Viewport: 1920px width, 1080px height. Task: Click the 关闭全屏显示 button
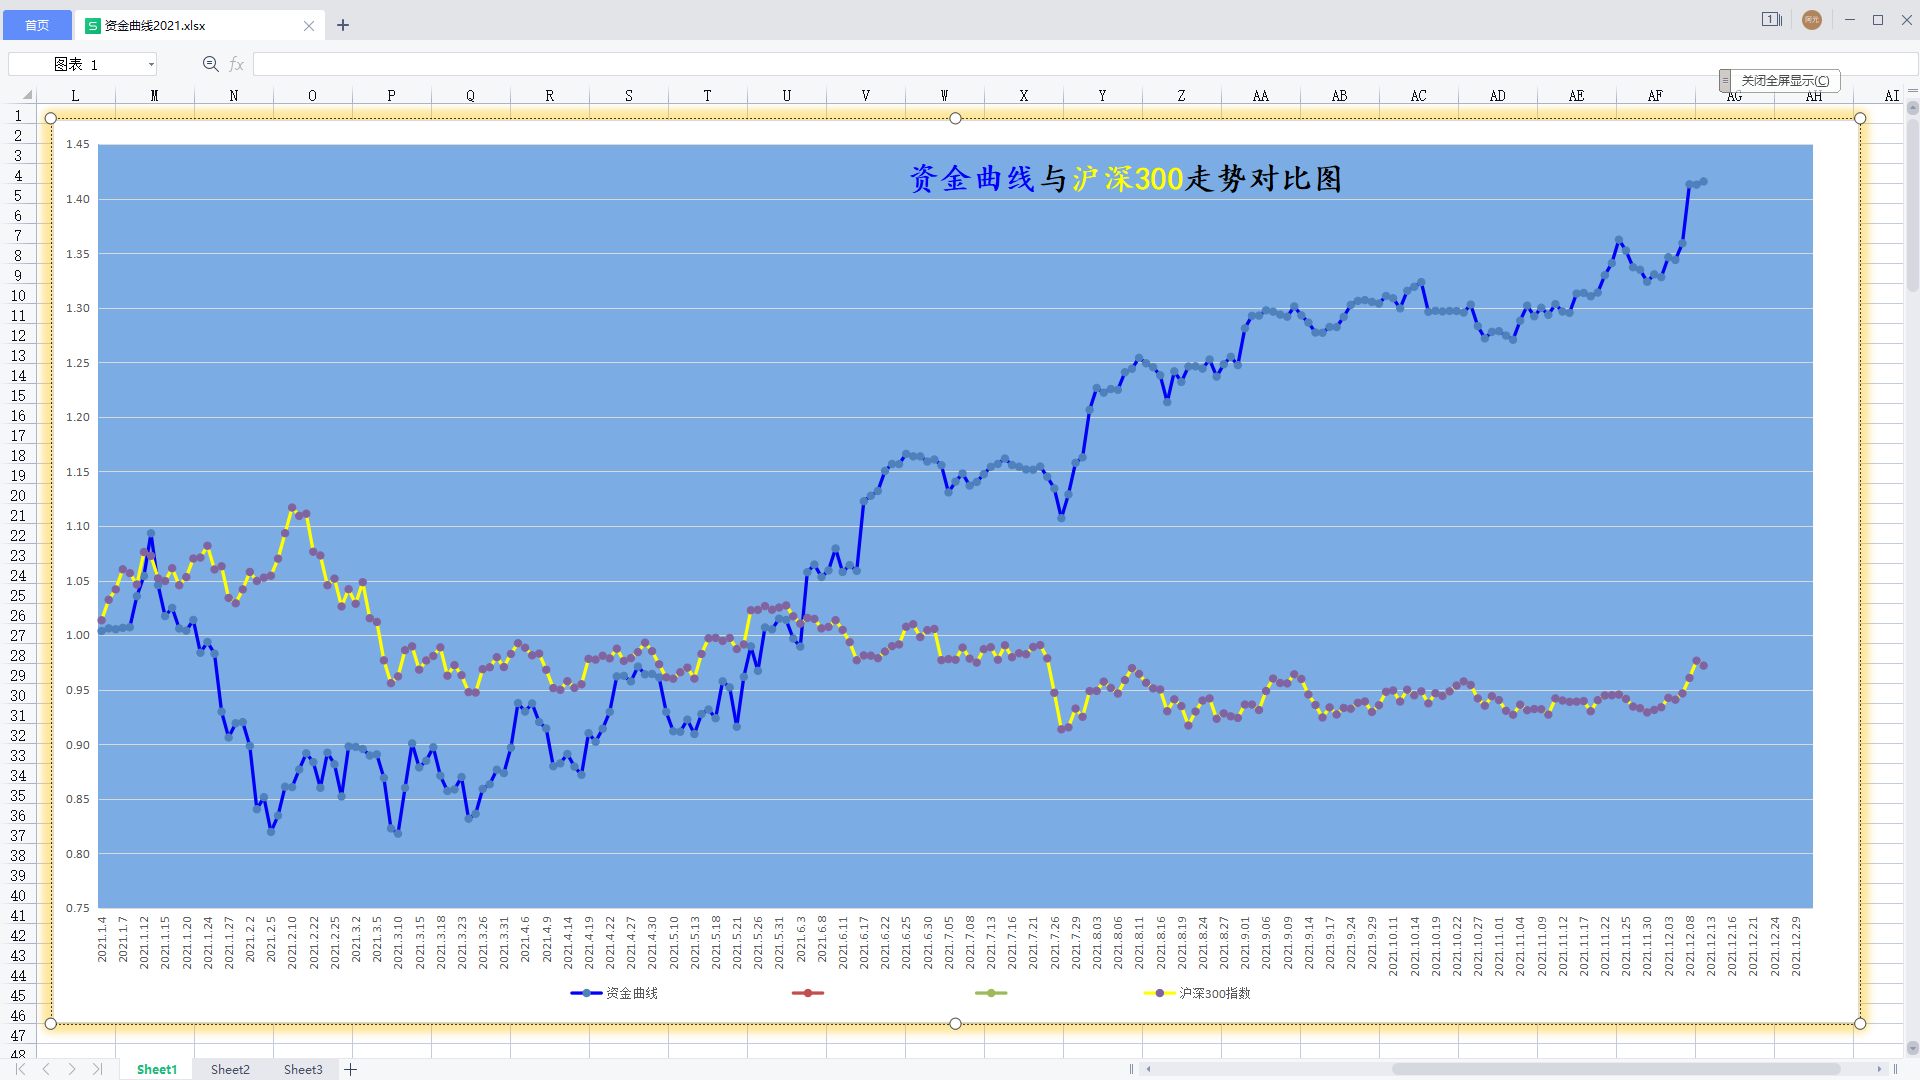[1784, 80]
